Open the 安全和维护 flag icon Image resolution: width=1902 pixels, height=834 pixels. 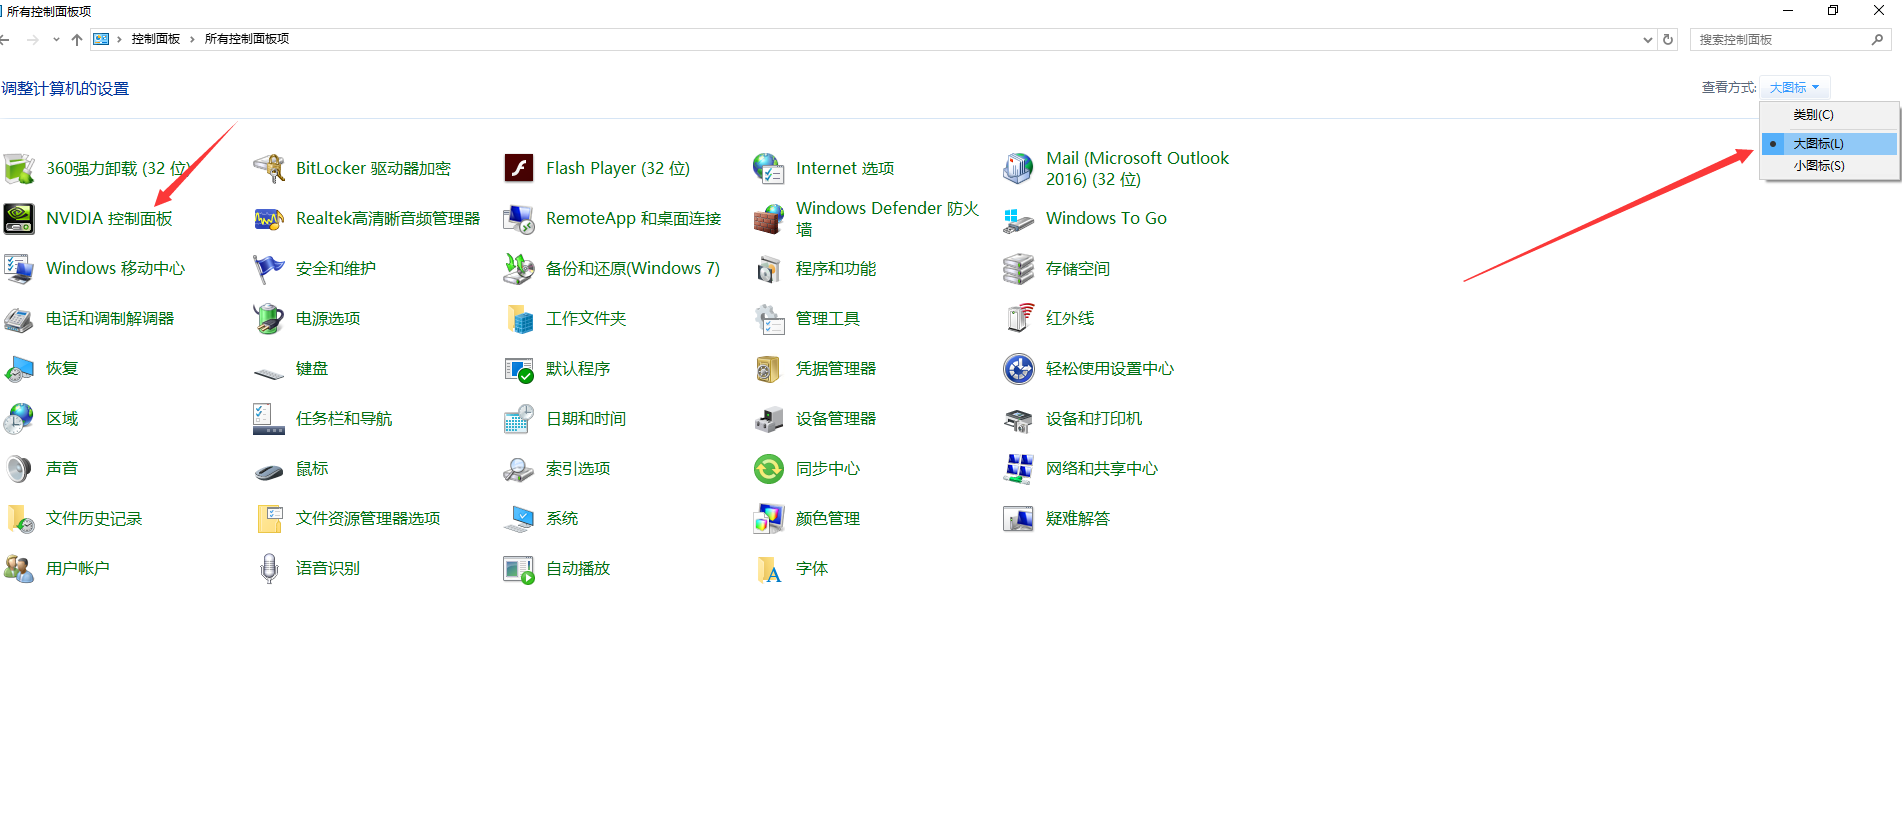coord(269,268)
